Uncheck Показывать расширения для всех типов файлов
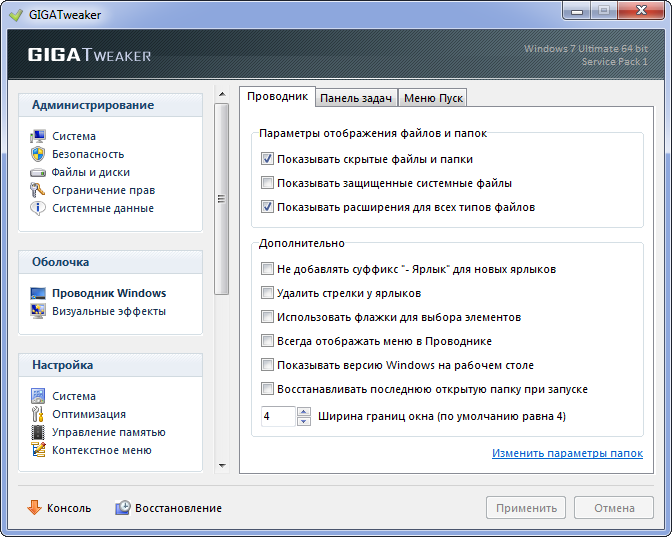The width and height of the screenshot is (672, 537). 267,207
